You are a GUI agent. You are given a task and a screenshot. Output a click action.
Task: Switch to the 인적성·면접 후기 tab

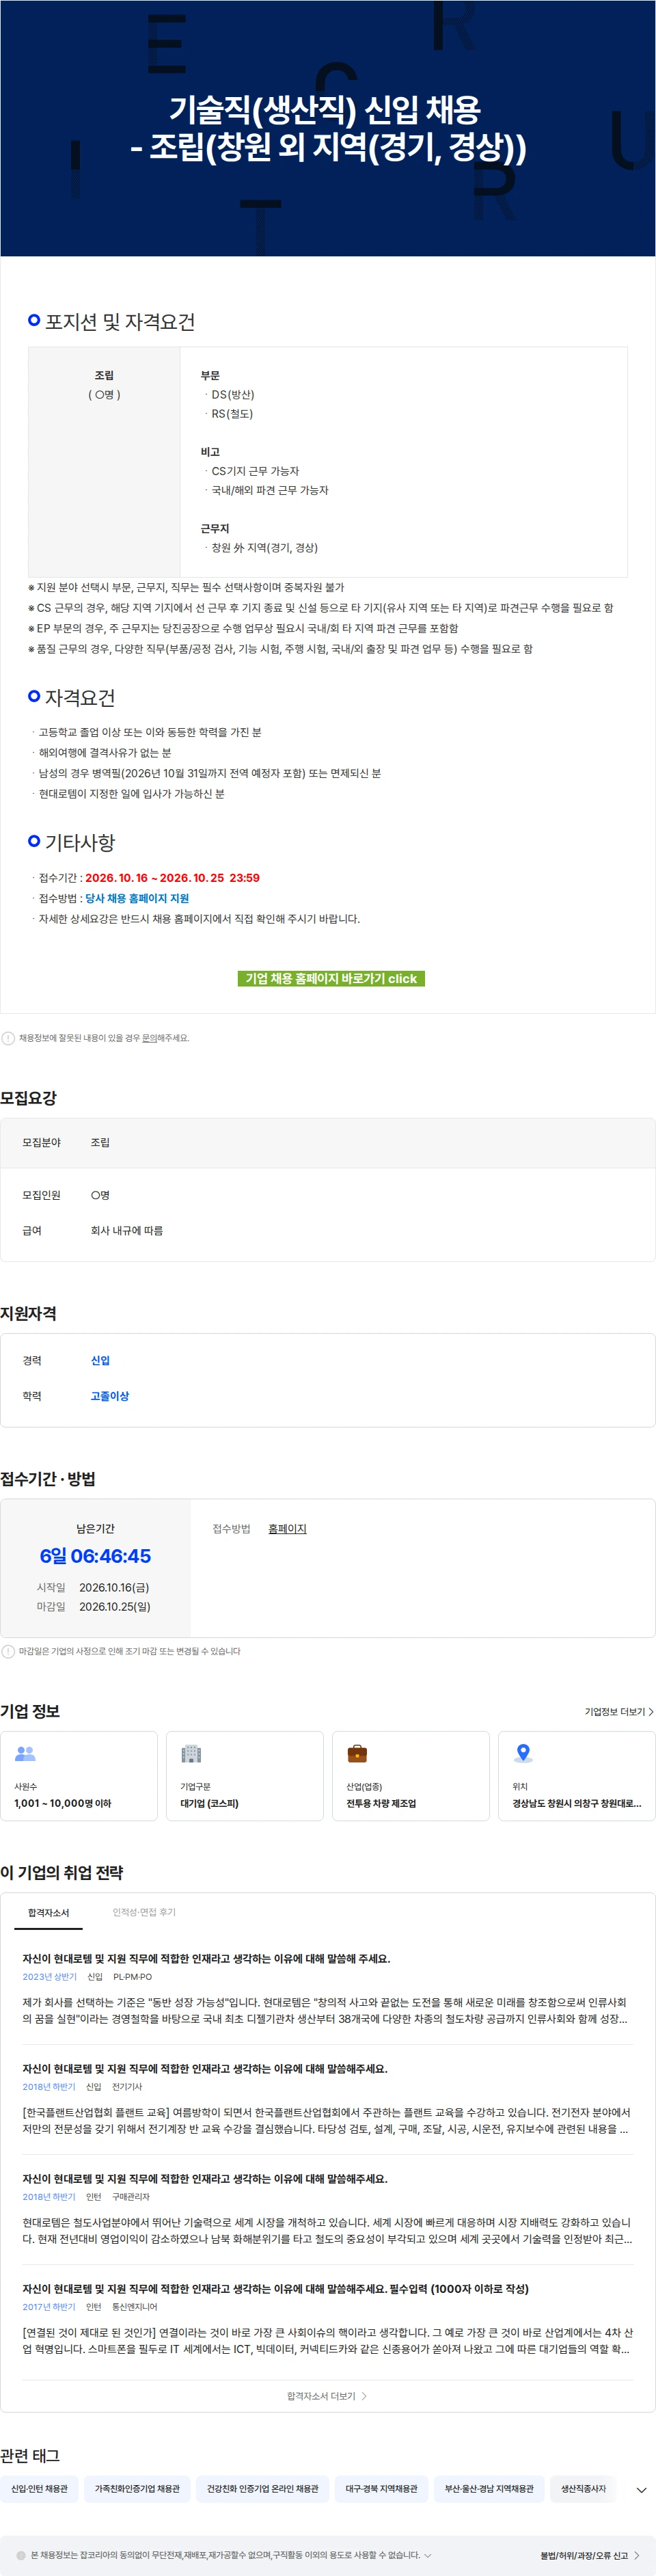(144, 1912)
